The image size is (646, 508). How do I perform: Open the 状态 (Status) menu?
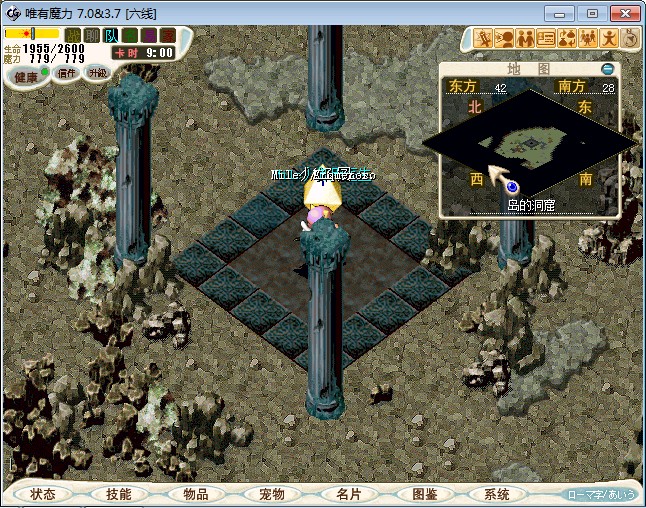[43, 494]
